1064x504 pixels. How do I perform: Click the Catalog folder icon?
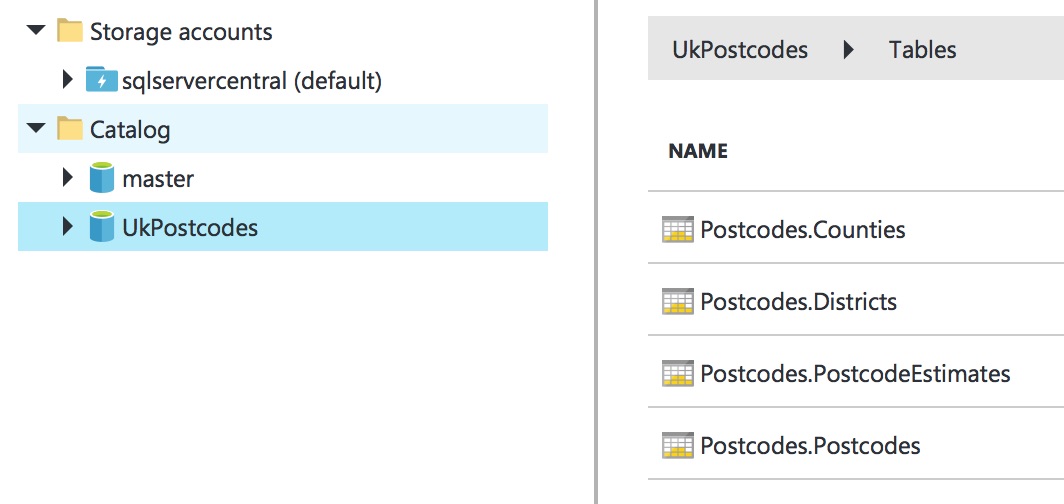[x=69, y=129]
